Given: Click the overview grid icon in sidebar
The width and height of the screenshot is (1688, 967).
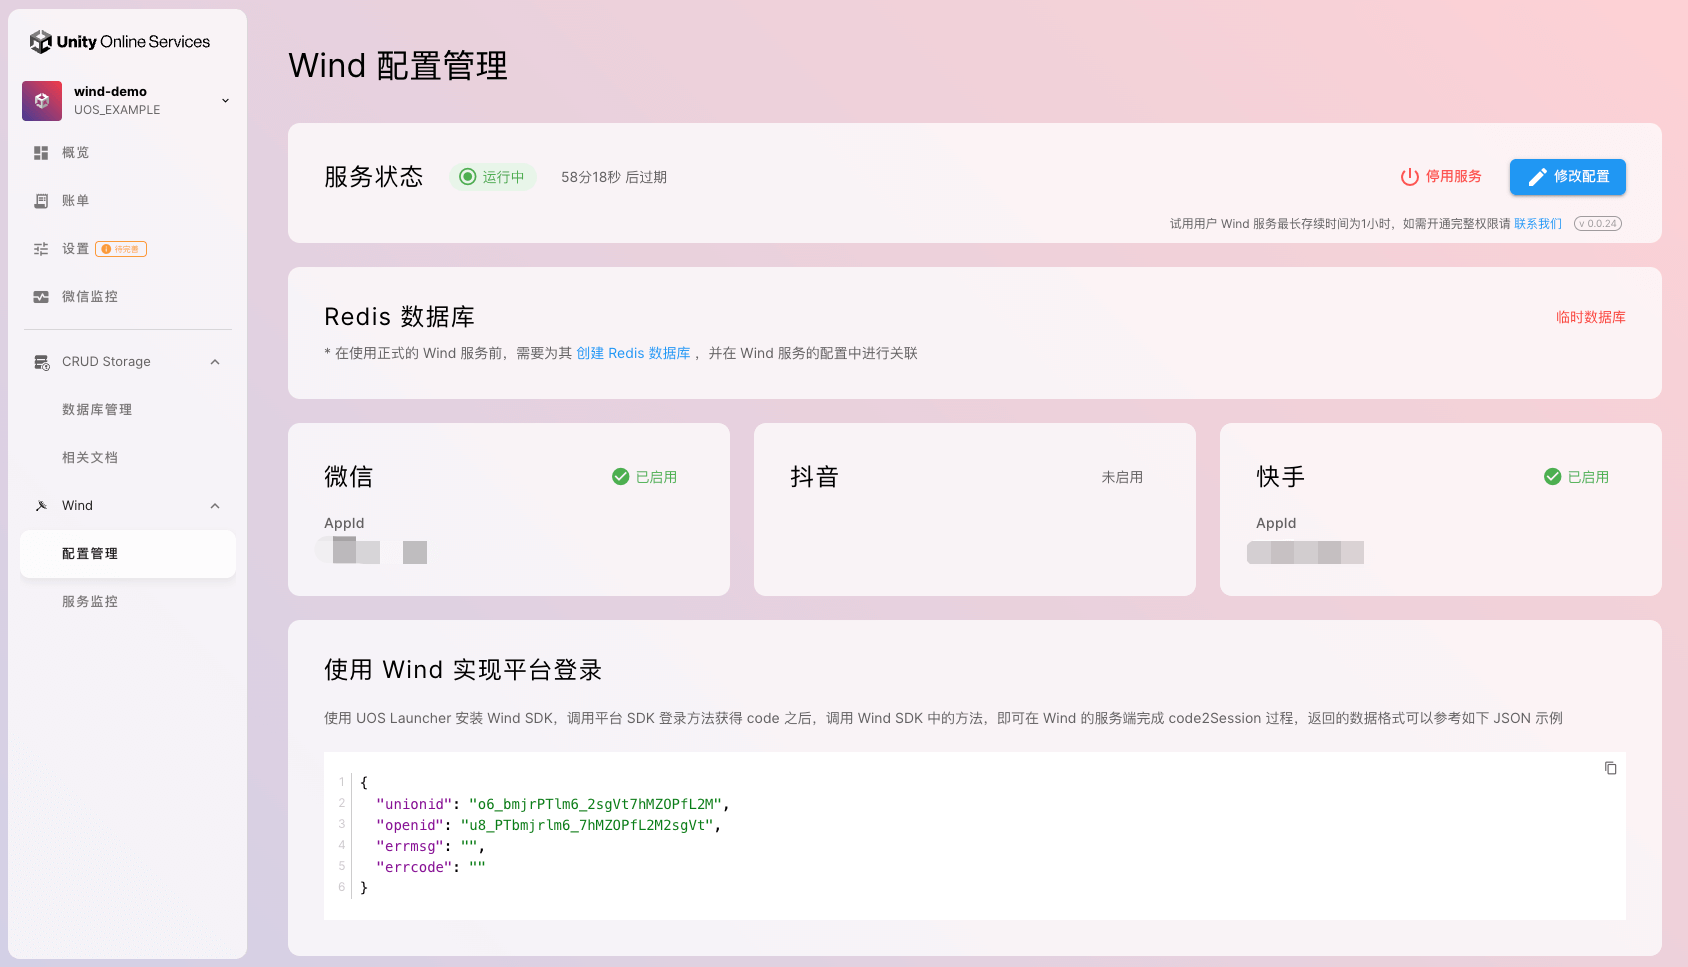Looking at the screenshot, I should pyautogui.click(x=41, y=153).
